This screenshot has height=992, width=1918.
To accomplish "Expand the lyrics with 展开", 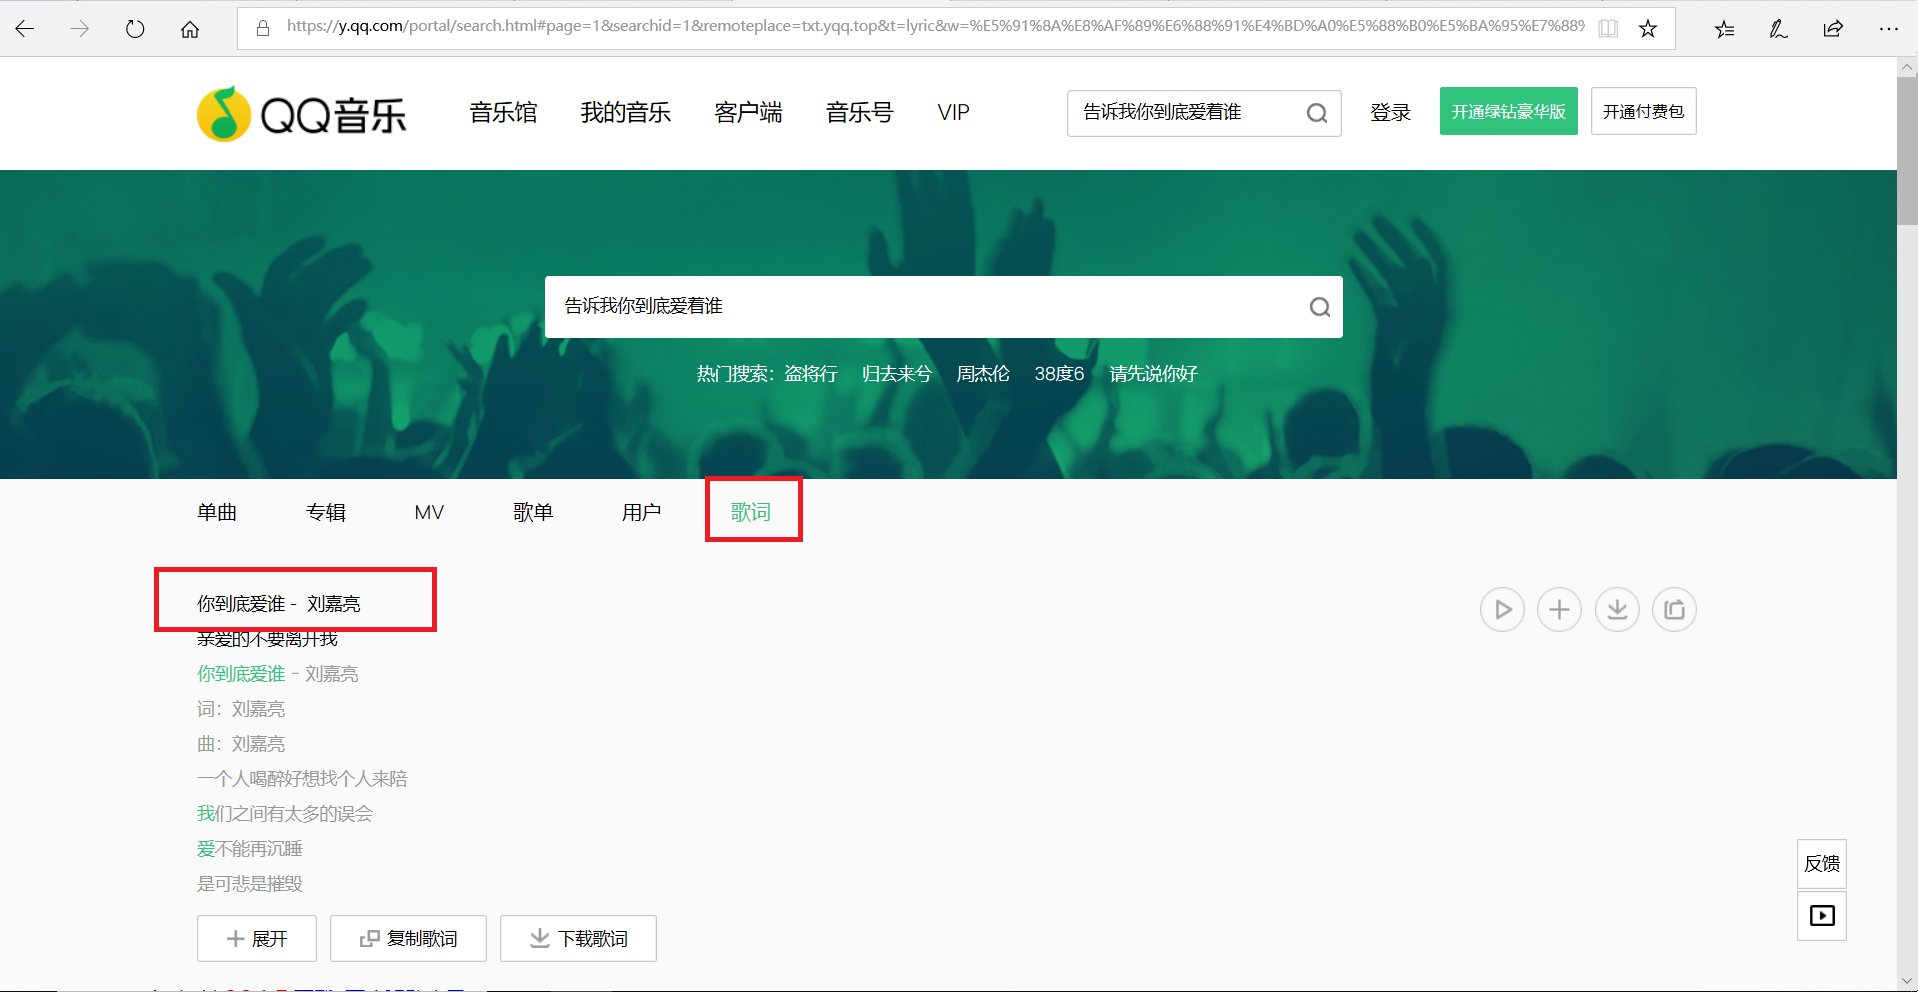I will click(x=256, y=938).
